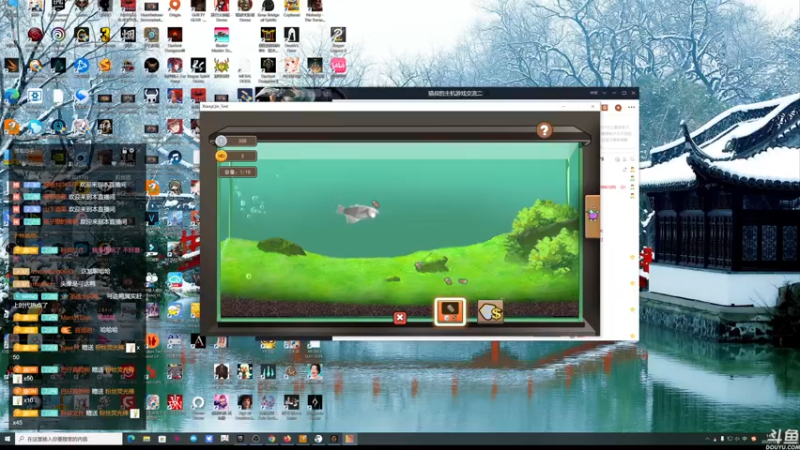
Task: Open the question mark help button in the fish tank game
Action: click(x=544, y=130)
